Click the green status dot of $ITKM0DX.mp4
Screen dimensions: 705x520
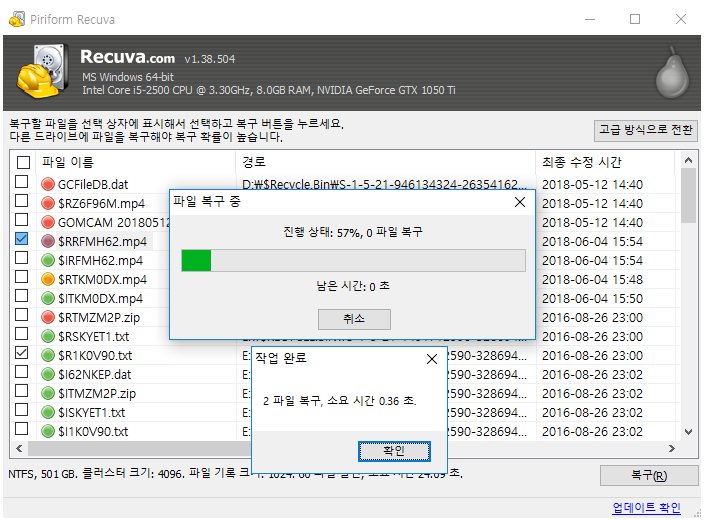(48, 298)
